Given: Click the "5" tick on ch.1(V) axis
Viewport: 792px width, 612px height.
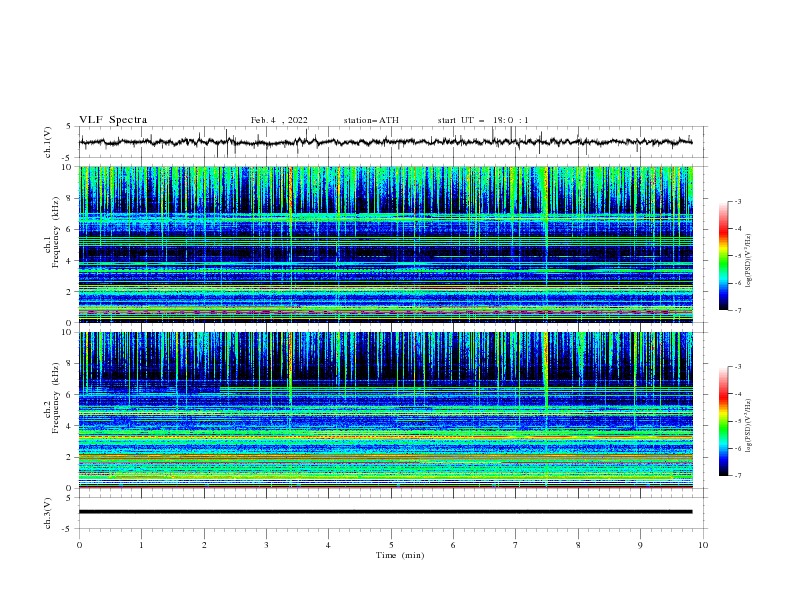Looking at the screenshot, I should pyautogui.click(x=71, y=126).
